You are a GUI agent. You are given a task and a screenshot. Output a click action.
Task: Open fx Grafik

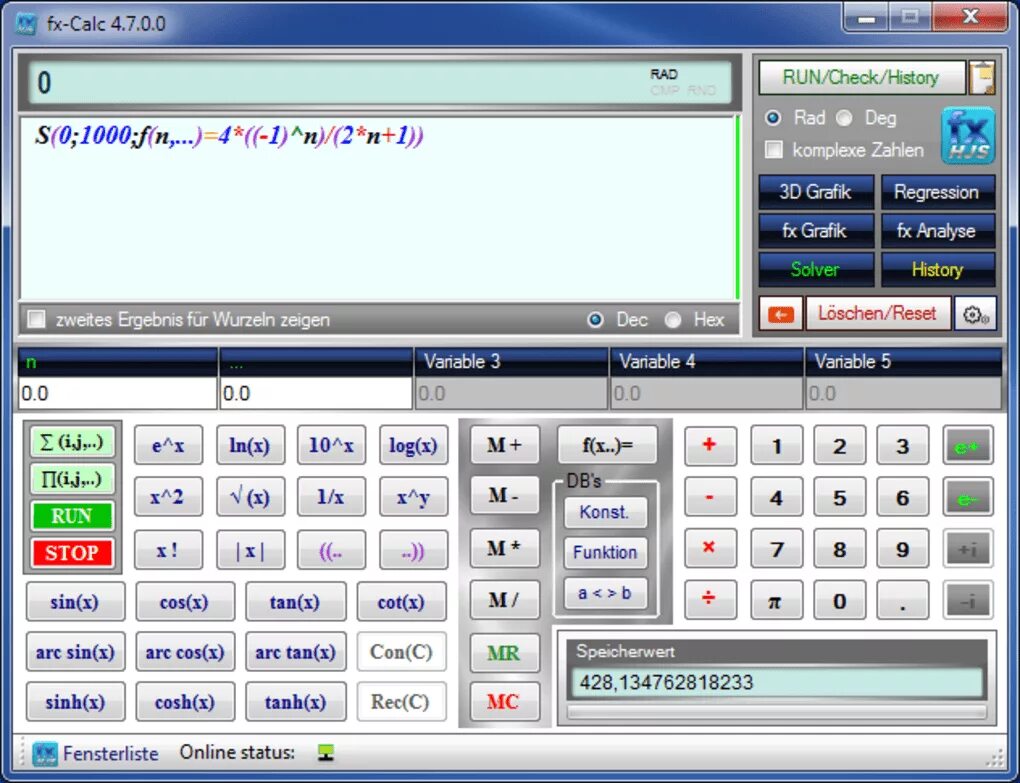816,231
